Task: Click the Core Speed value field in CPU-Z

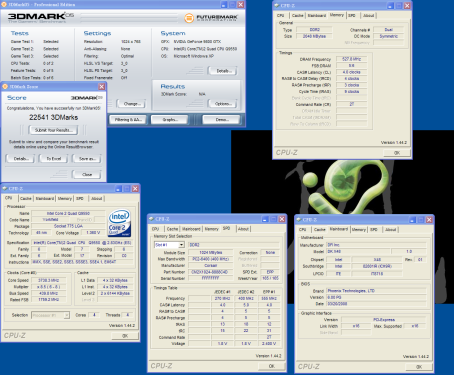Action: [x=49, y=280]
